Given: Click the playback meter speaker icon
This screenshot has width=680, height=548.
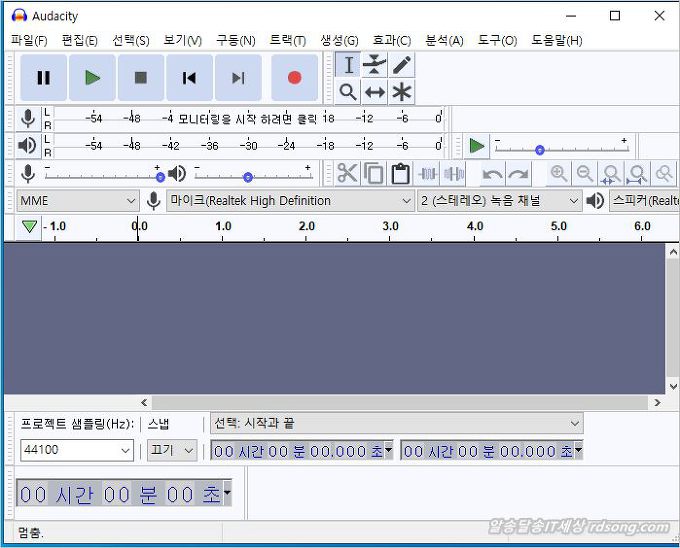Looking at the screenshot, I should [27, 145].
